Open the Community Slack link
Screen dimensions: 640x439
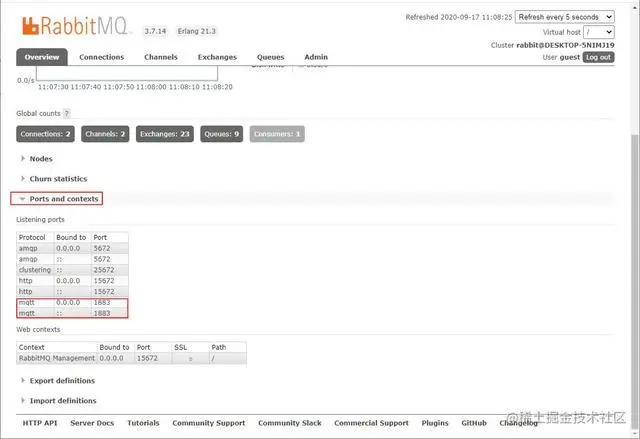(x=290, y=423)
